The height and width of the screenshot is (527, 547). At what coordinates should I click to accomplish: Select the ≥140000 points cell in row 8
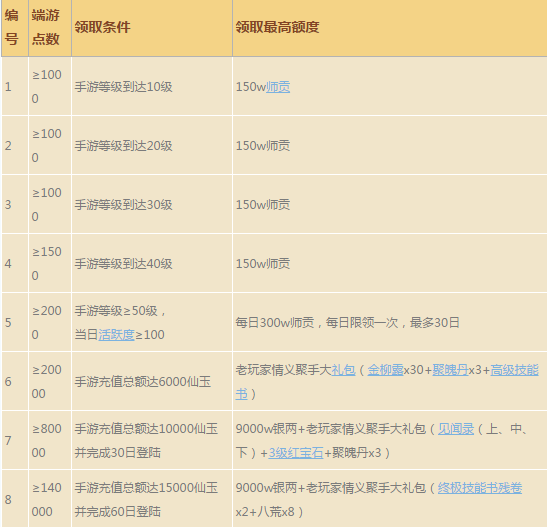(50, 499)
